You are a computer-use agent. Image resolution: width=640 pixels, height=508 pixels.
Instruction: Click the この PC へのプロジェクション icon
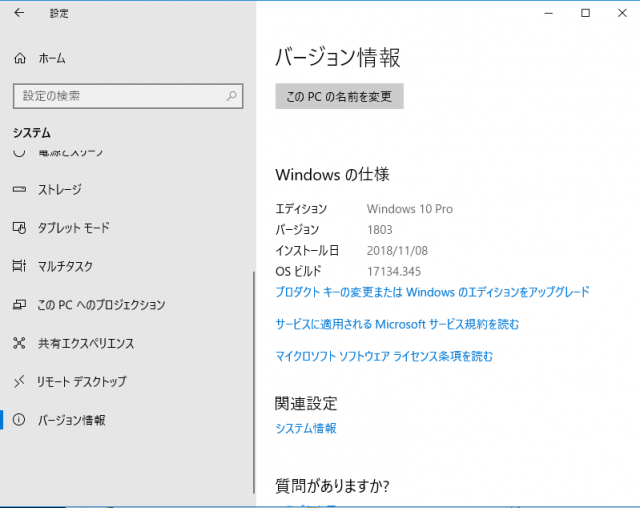[19, 304]
